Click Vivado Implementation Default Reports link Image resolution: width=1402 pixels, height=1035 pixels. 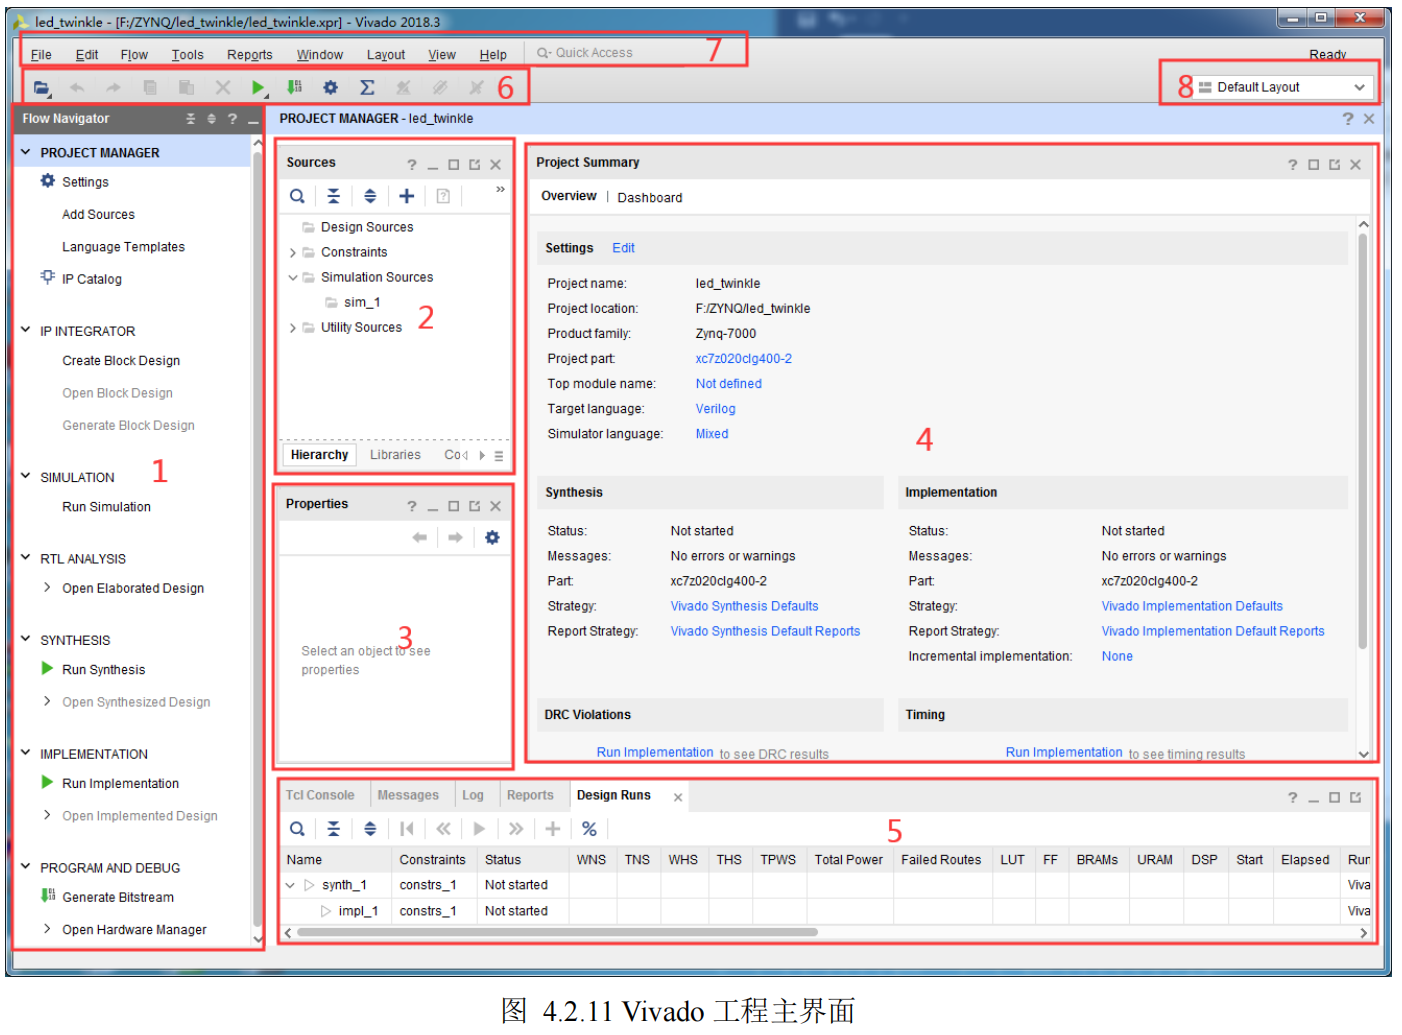coord(1212,631)
